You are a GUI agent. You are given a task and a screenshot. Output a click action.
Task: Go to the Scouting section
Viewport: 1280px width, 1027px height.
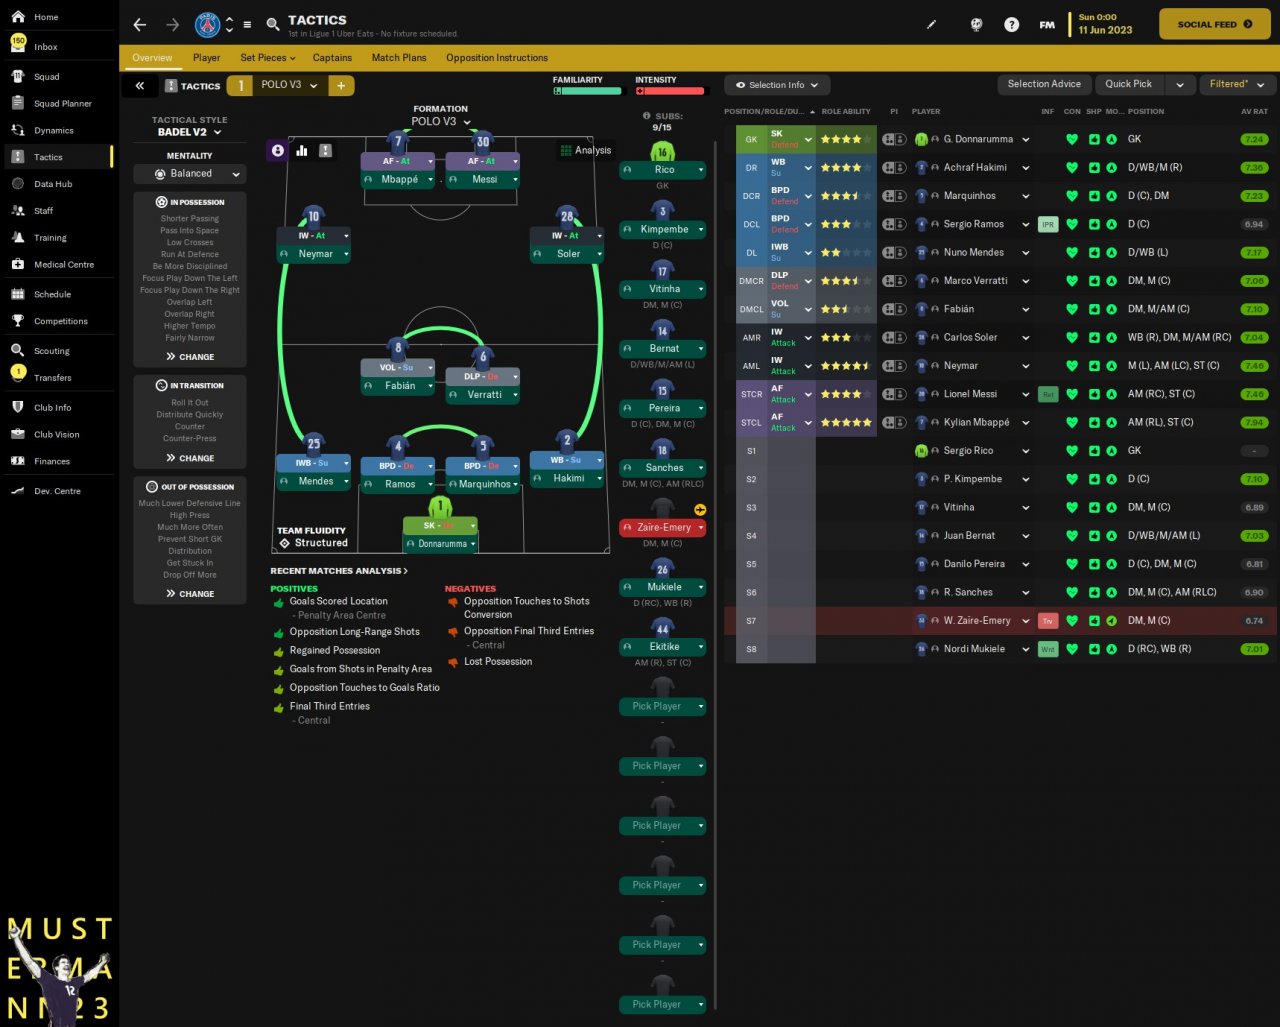(51, 352)
